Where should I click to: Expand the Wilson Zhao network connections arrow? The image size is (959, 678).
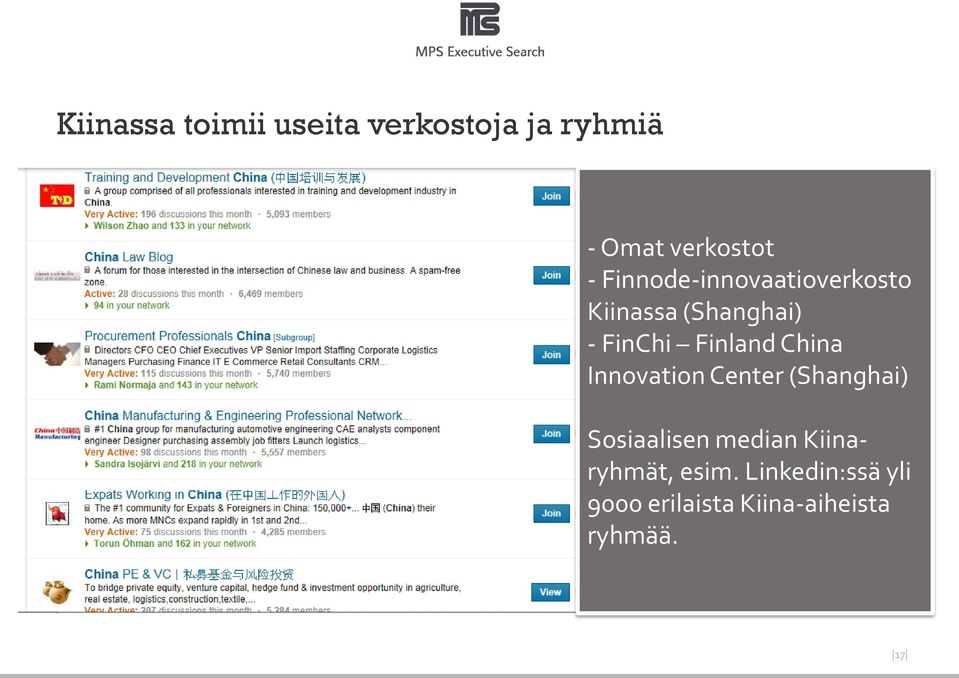point(87,226)
